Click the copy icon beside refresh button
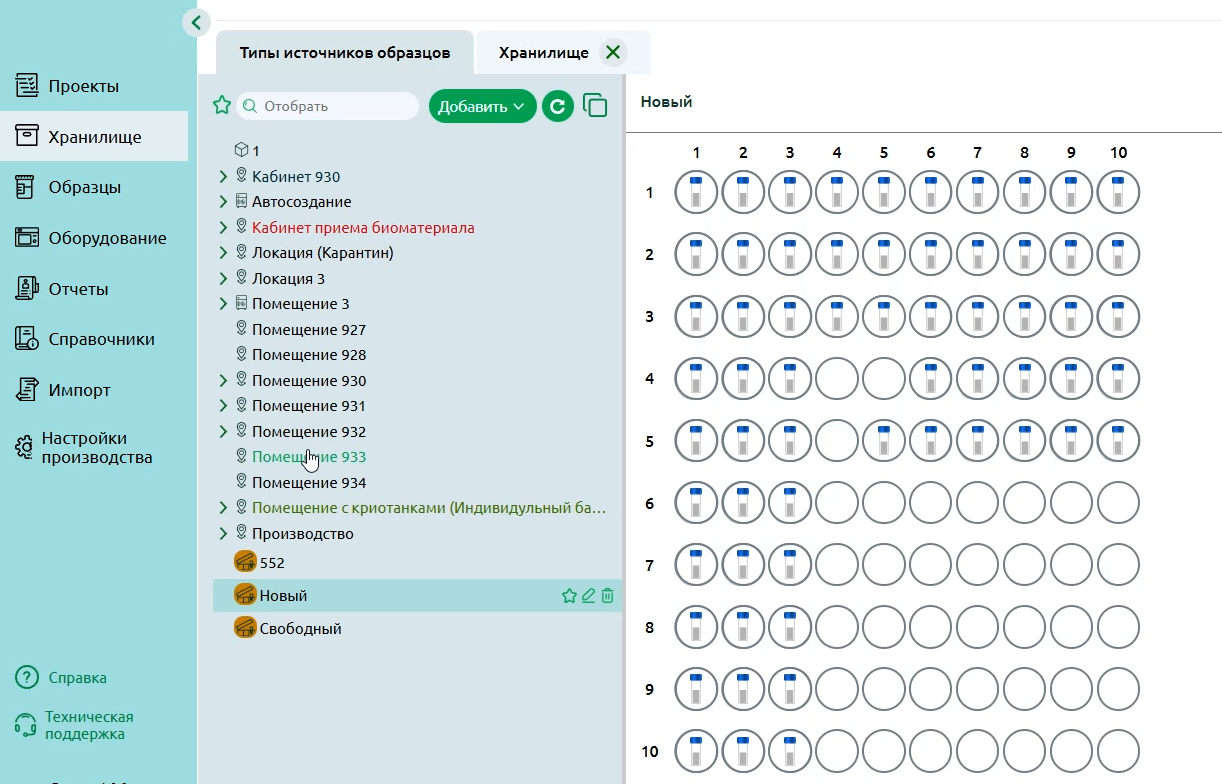 (595, 105)
